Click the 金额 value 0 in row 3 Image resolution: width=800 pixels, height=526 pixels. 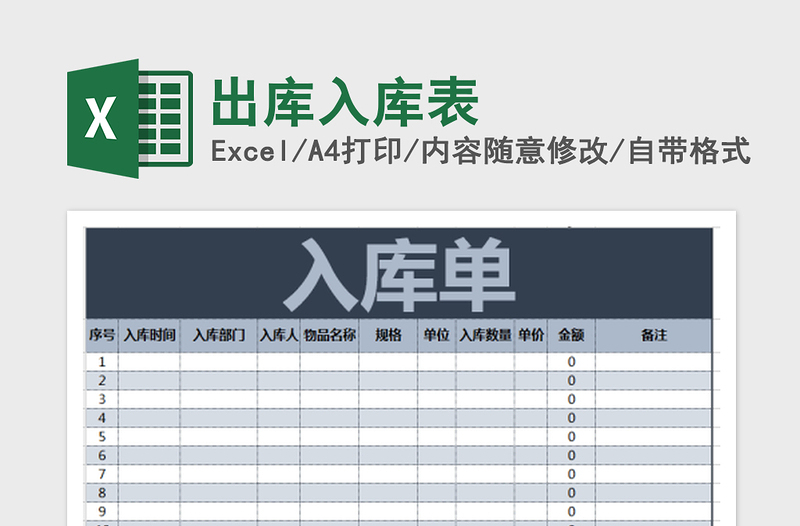571,399
